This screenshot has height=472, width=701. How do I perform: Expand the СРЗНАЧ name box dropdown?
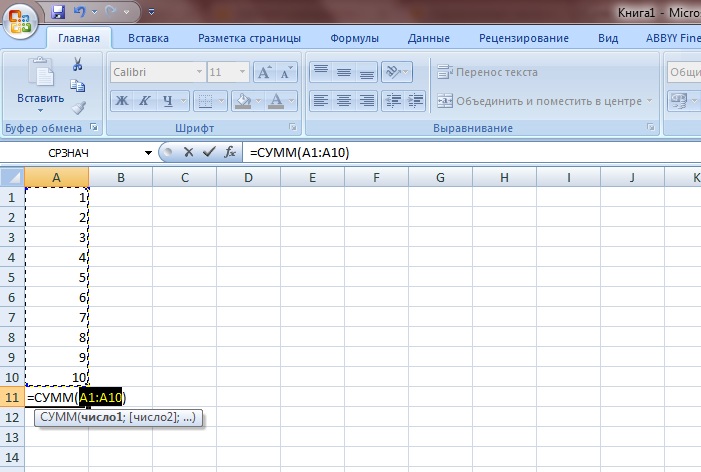click(149, 153)
